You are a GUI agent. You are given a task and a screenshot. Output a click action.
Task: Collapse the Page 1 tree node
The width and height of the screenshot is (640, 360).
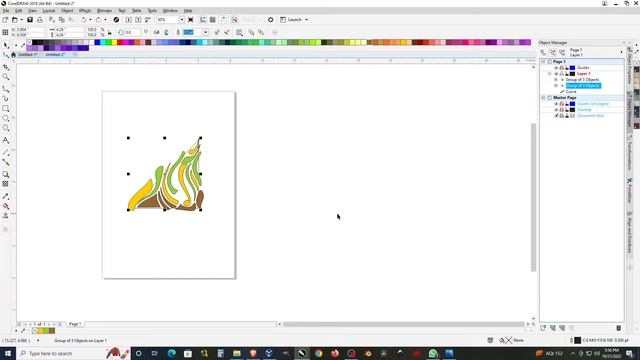pos(543,62)
